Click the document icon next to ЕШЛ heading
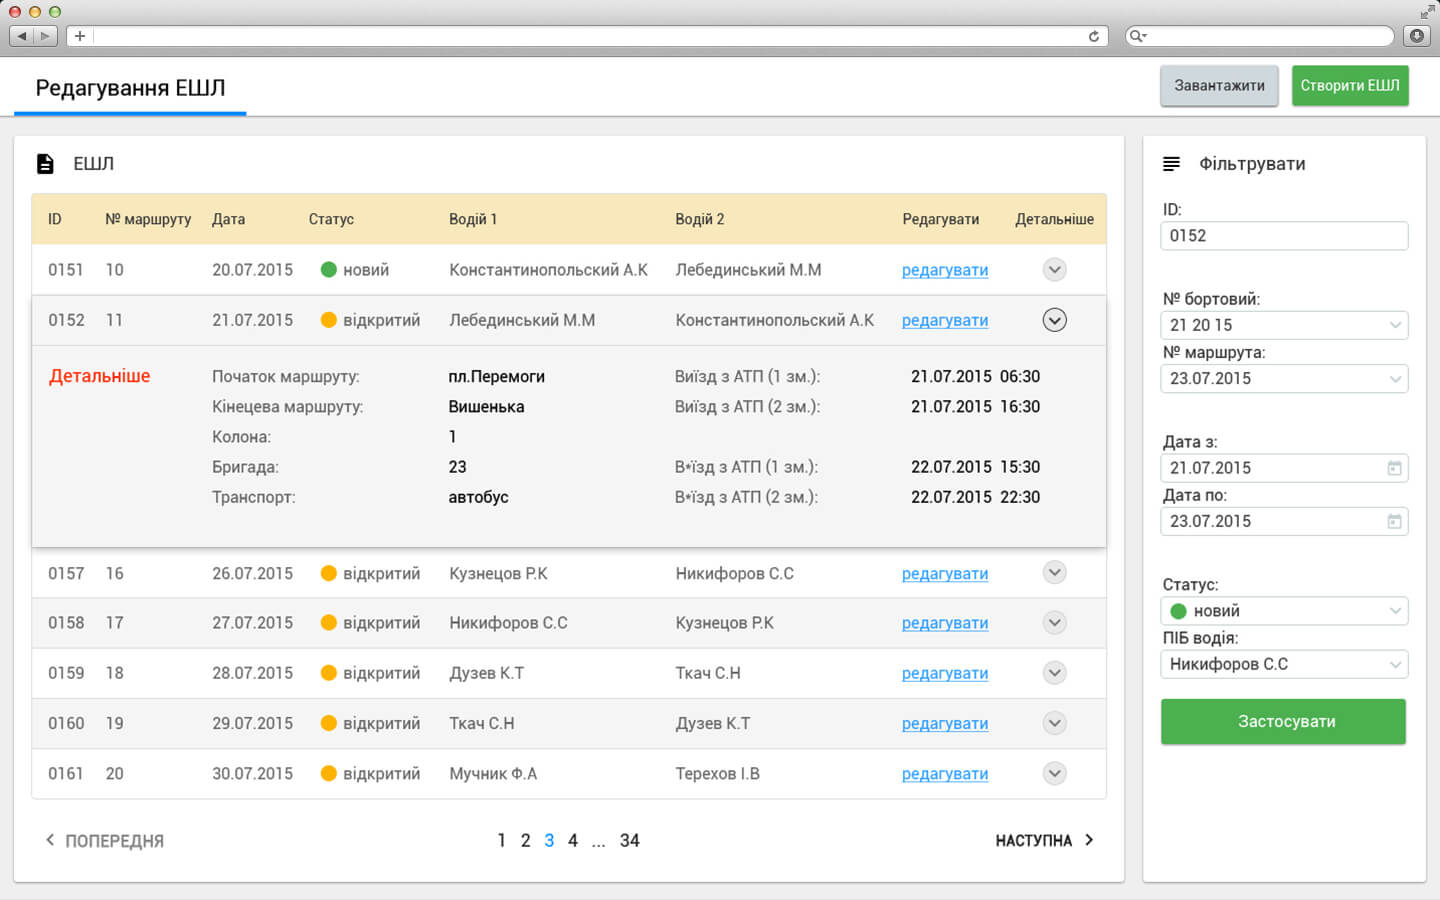The width and height of the screenshot is (1440, 900). coord(45,163)
